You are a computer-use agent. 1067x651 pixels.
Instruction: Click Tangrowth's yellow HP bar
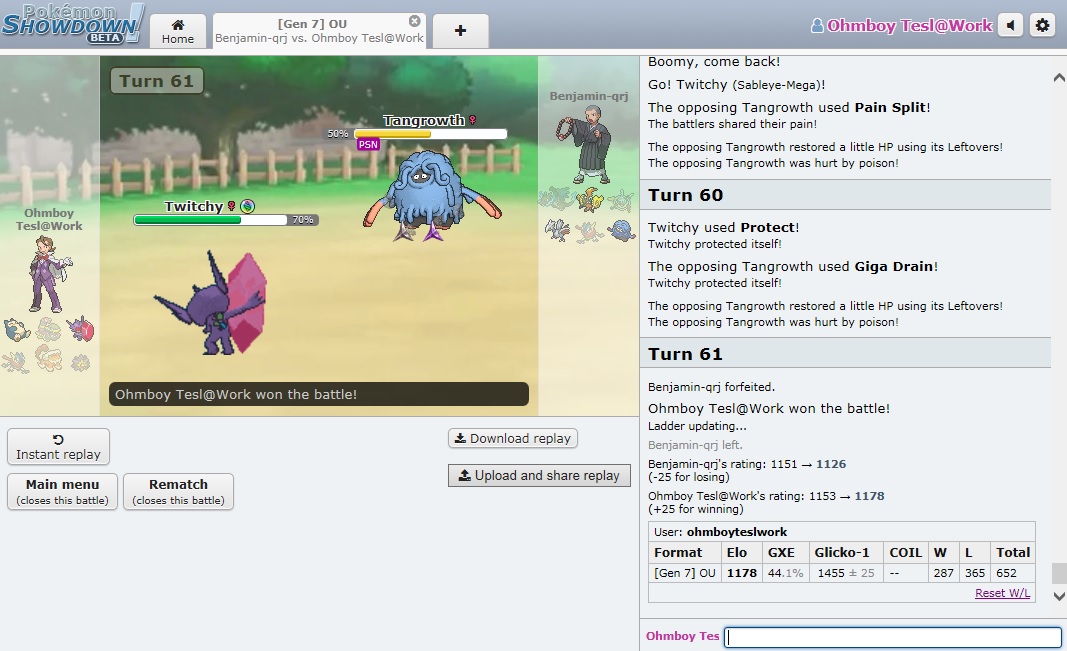430,134
